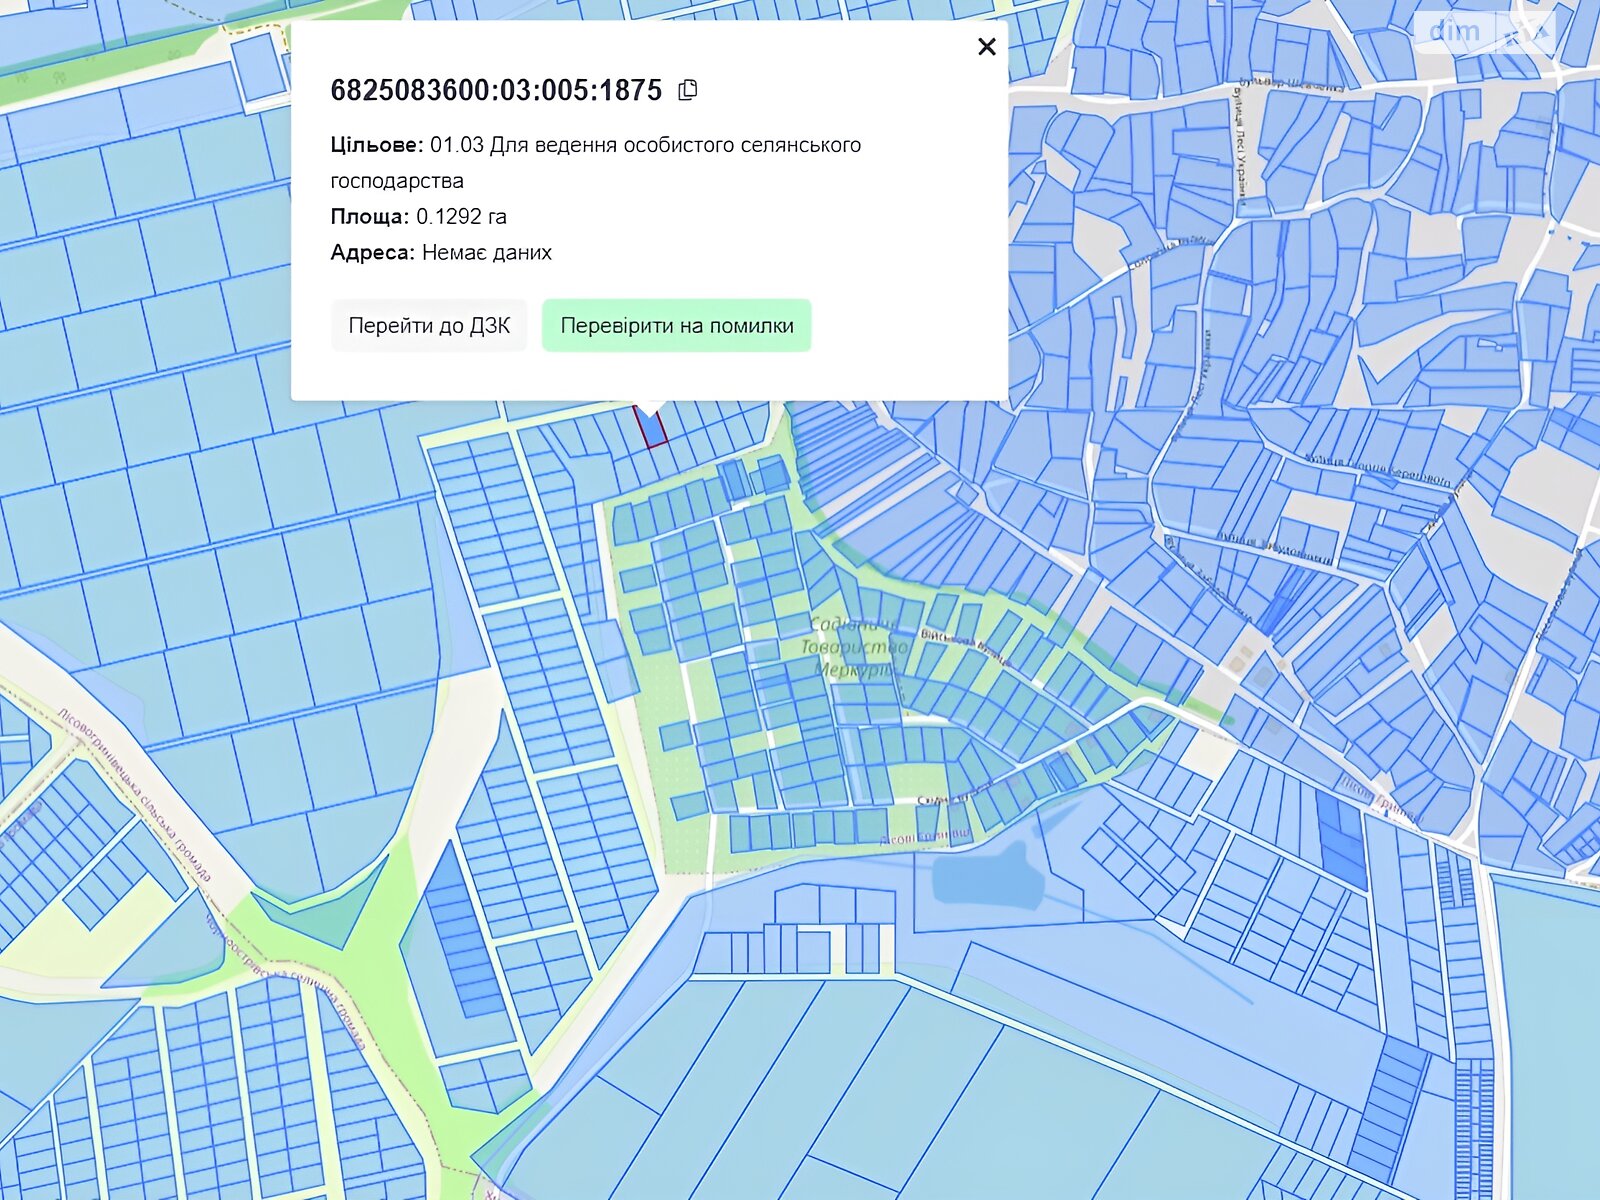Image resolution: width=1600 pixels, height=1200 pixels.
Task: Click the 'Адреса: Немає даних' line
Action: [441, 252]
